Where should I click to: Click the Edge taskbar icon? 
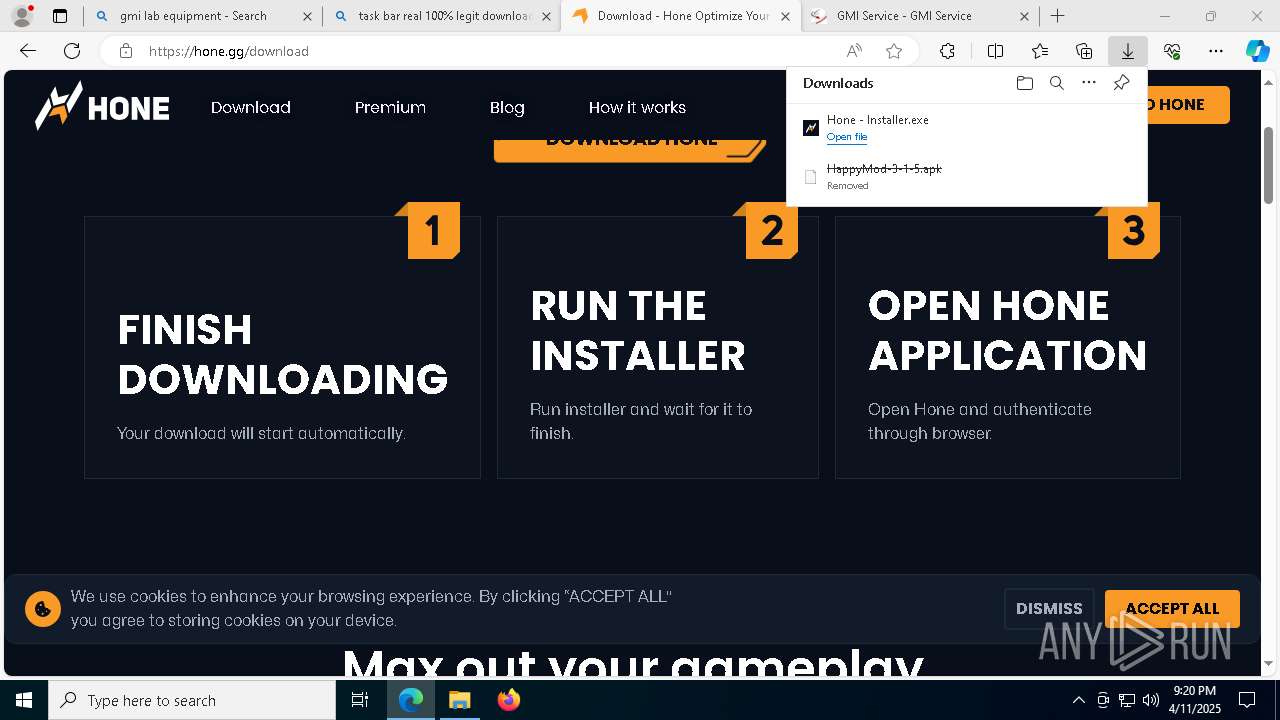coord(411,700)
